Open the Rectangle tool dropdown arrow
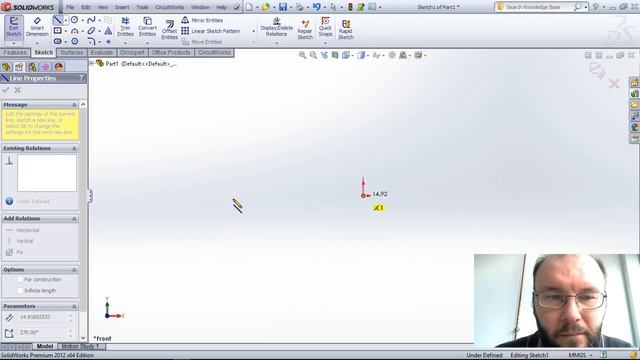This screenshot has width=640, height=360. pos(65,31)
